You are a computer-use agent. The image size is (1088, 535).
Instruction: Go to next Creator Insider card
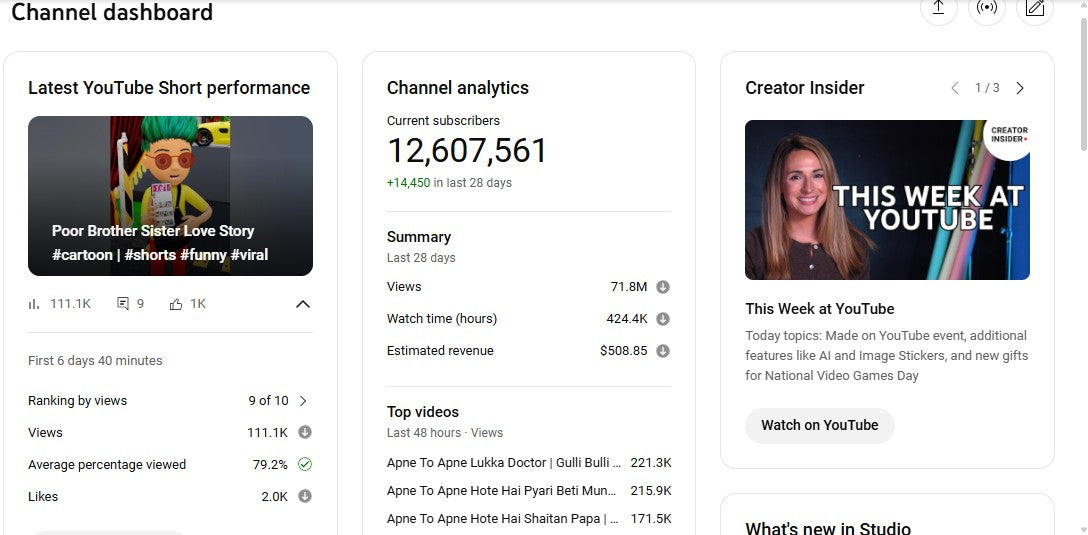pos(1020,88)
